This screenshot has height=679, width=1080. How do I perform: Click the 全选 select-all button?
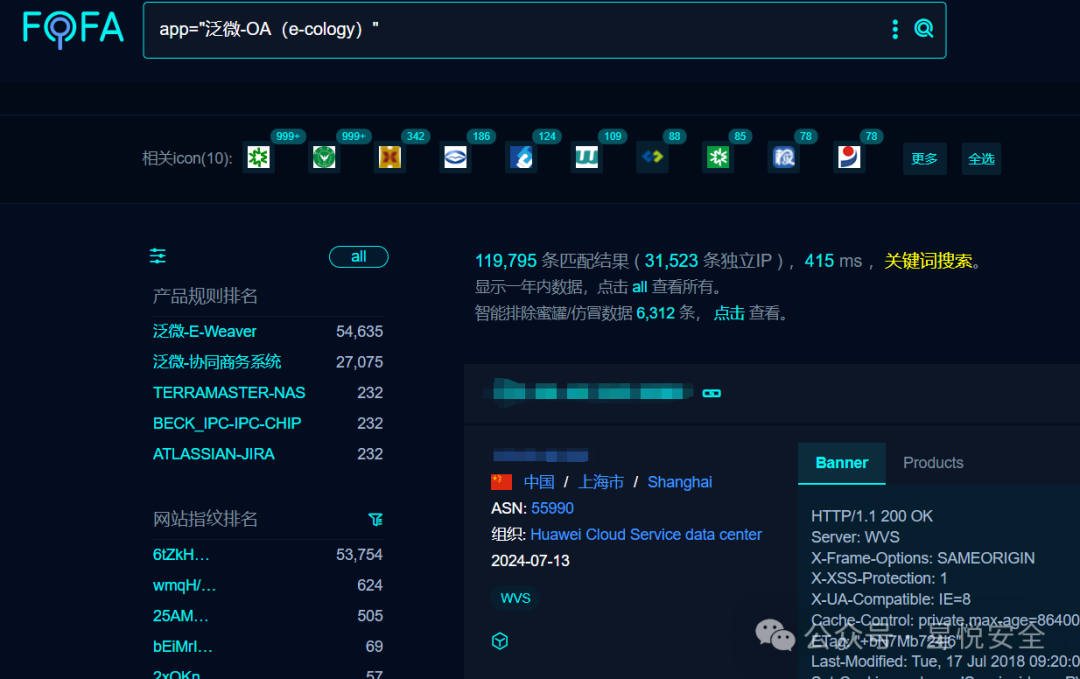click(x=982, y=158)
